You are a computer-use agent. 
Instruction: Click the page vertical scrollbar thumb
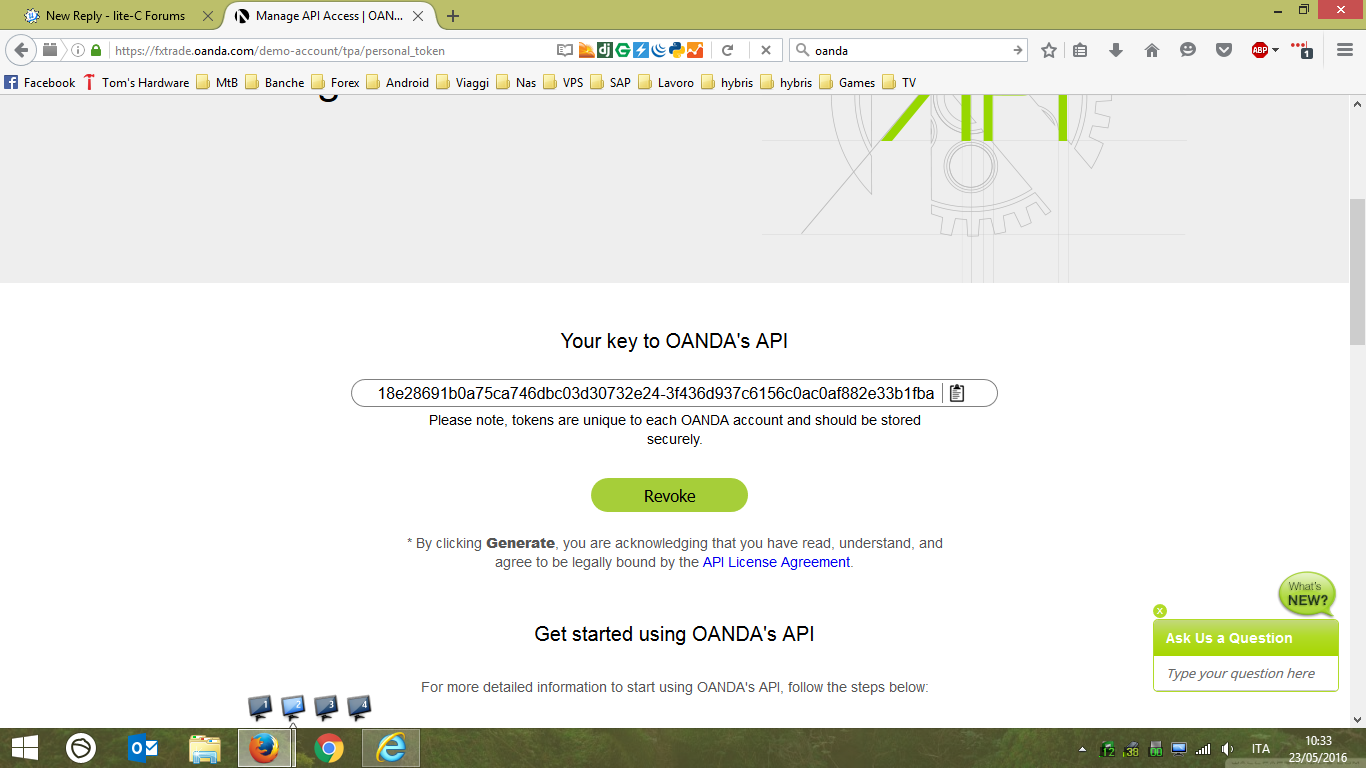[1357, 270]
